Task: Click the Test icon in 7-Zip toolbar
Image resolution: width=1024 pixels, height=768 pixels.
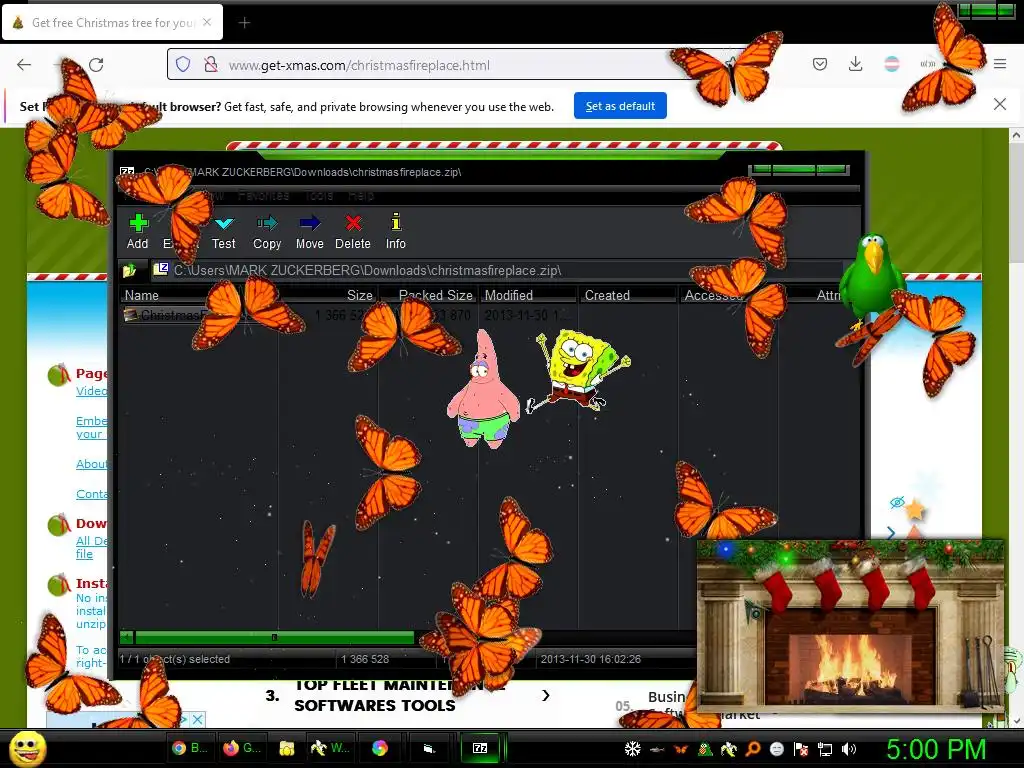Action: coord(223,223)
